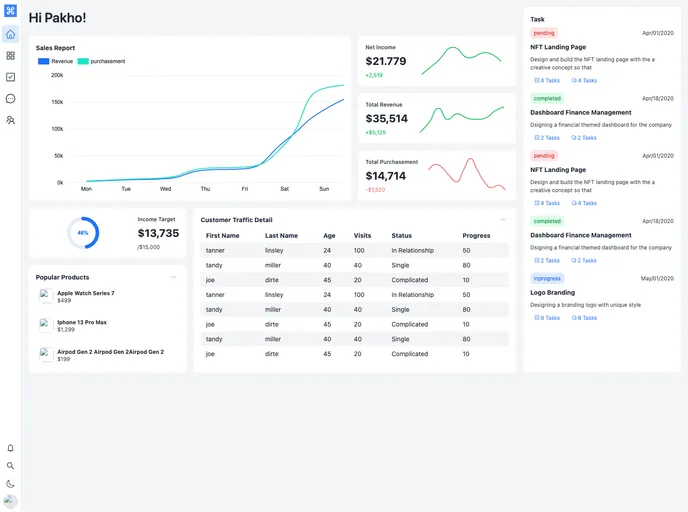Open the user avatar profile menu

coord(10,501)
